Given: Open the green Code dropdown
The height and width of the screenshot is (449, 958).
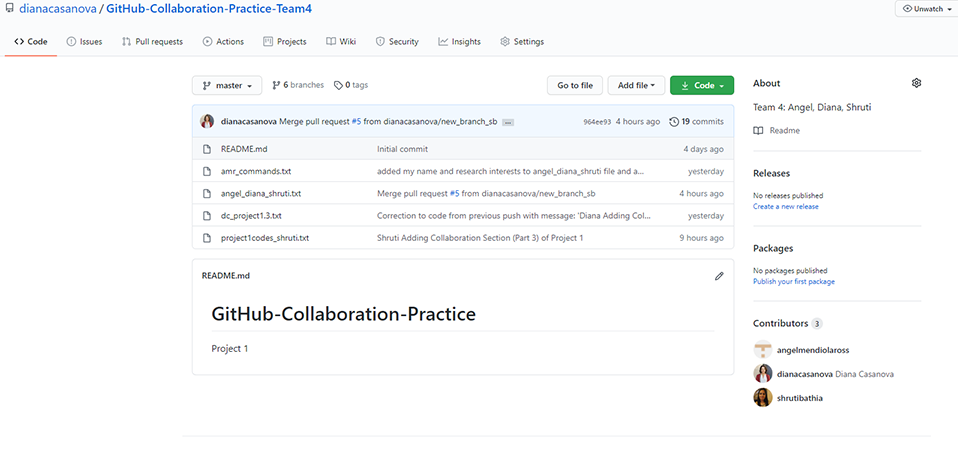Looking at the screenshot, I should (x=701, y=86).
